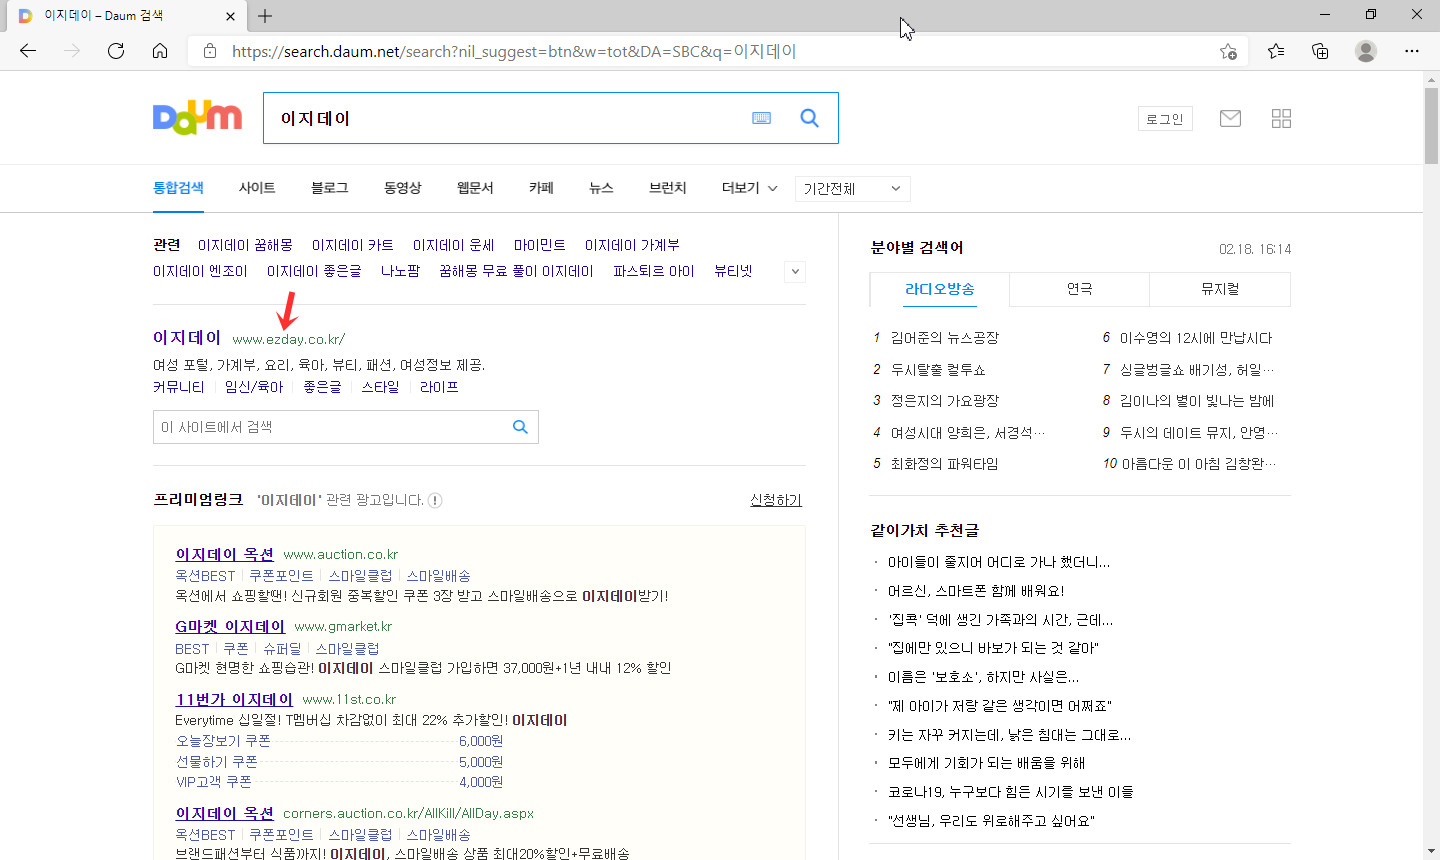
Task: Click the 슈퍼딜 link under G마켓
Action: point(282,649)
